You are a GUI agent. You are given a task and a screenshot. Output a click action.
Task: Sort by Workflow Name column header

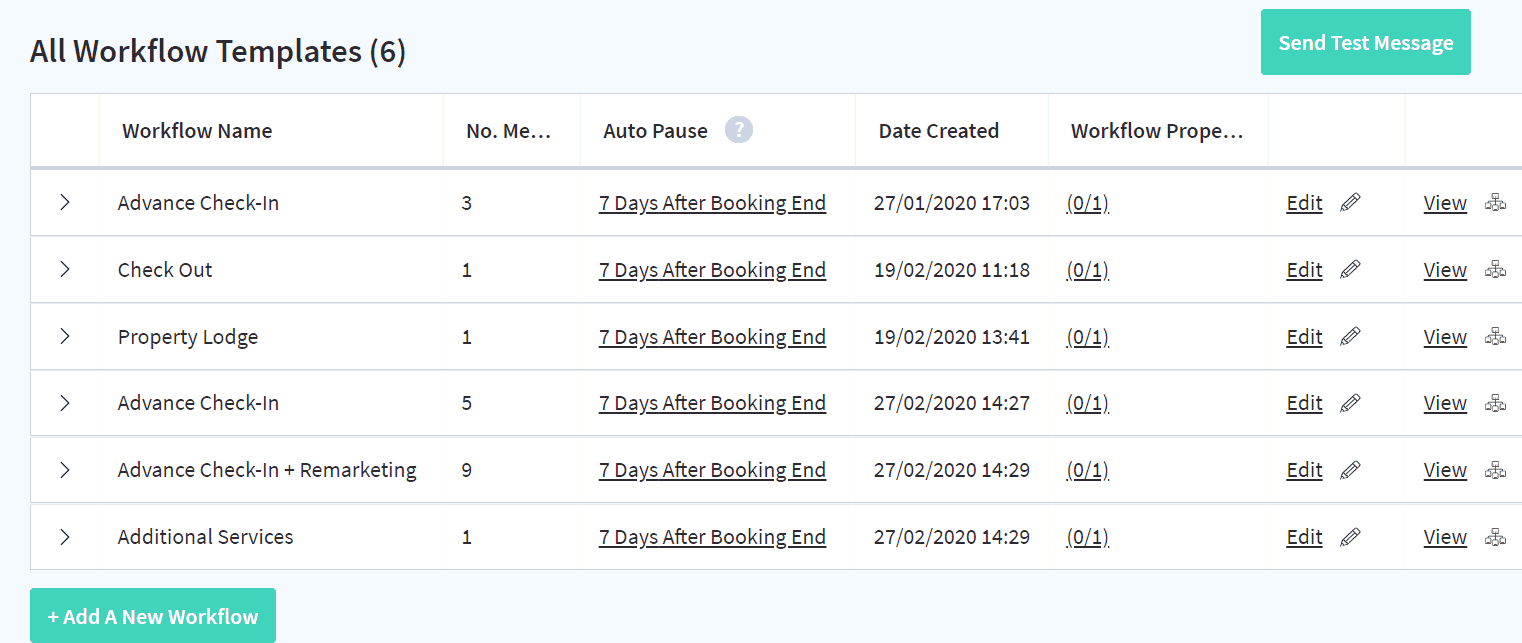coord(197,131)
